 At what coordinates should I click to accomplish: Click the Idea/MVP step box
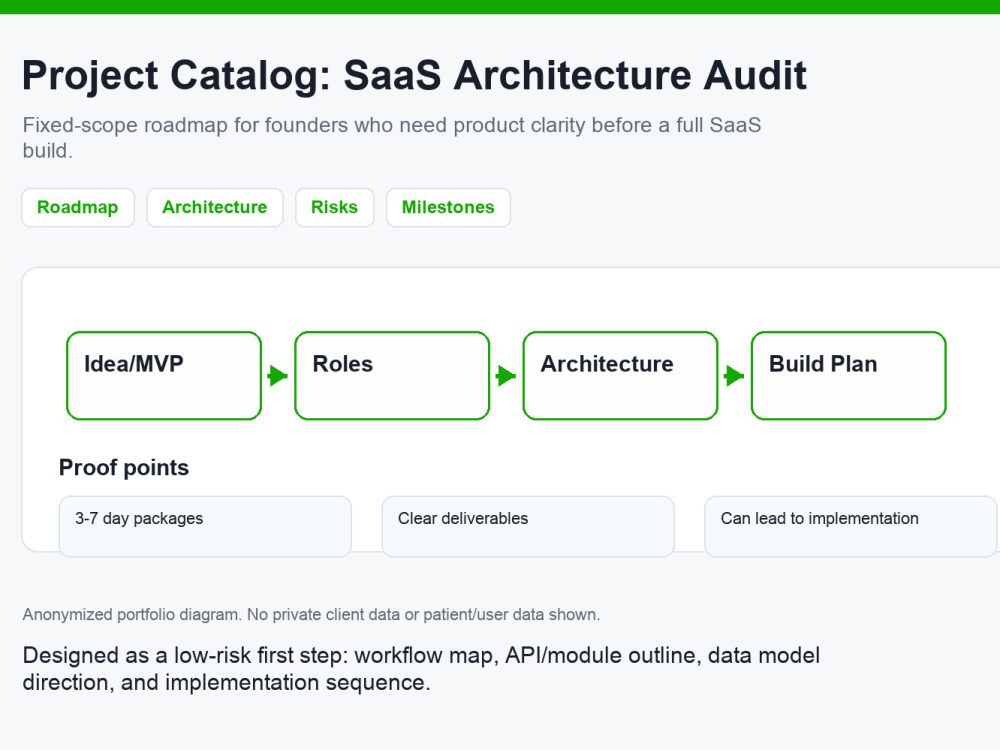[164, 376]
